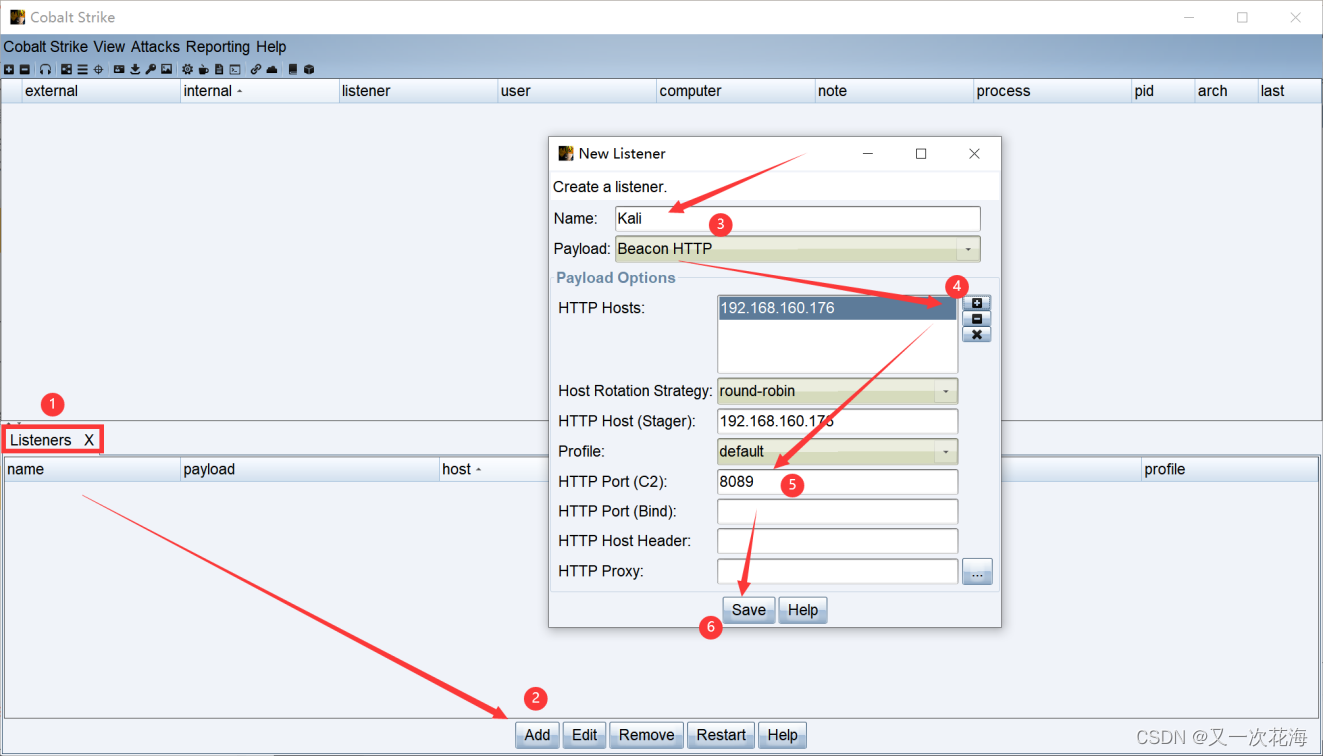Sort sessions by computer column header

click(735, 91)
